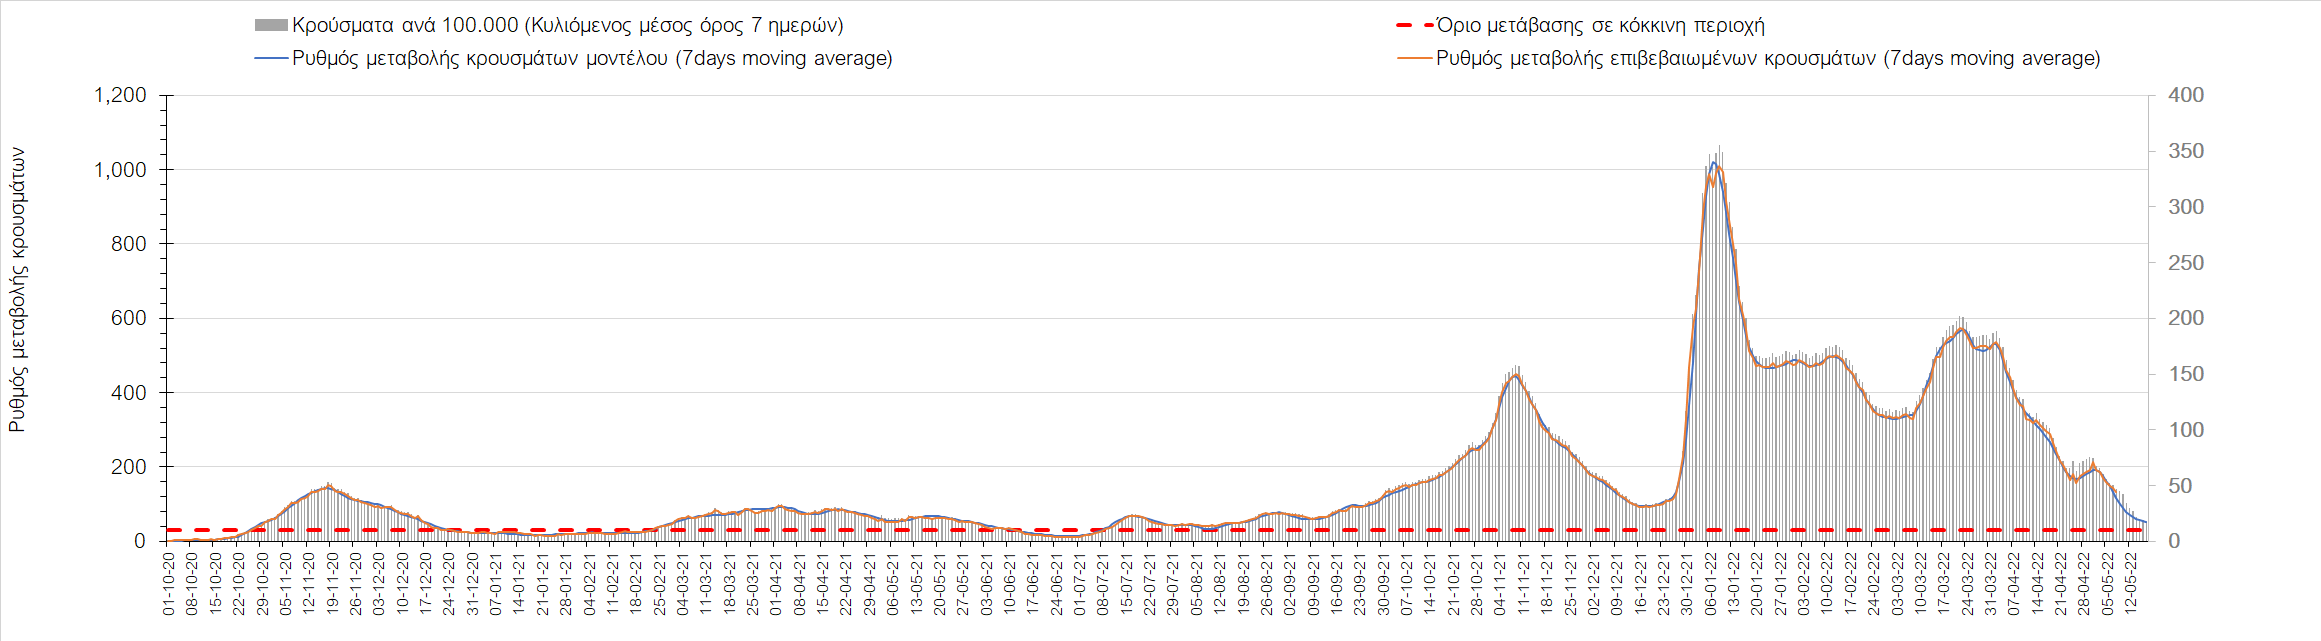Click the first date label 01-10-20

169,583
